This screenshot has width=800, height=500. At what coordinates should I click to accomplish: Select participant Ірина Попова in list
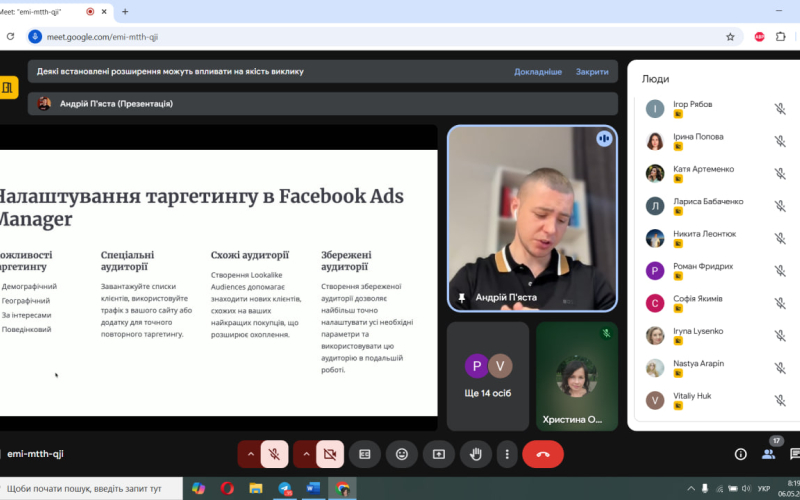click(717, 141)
